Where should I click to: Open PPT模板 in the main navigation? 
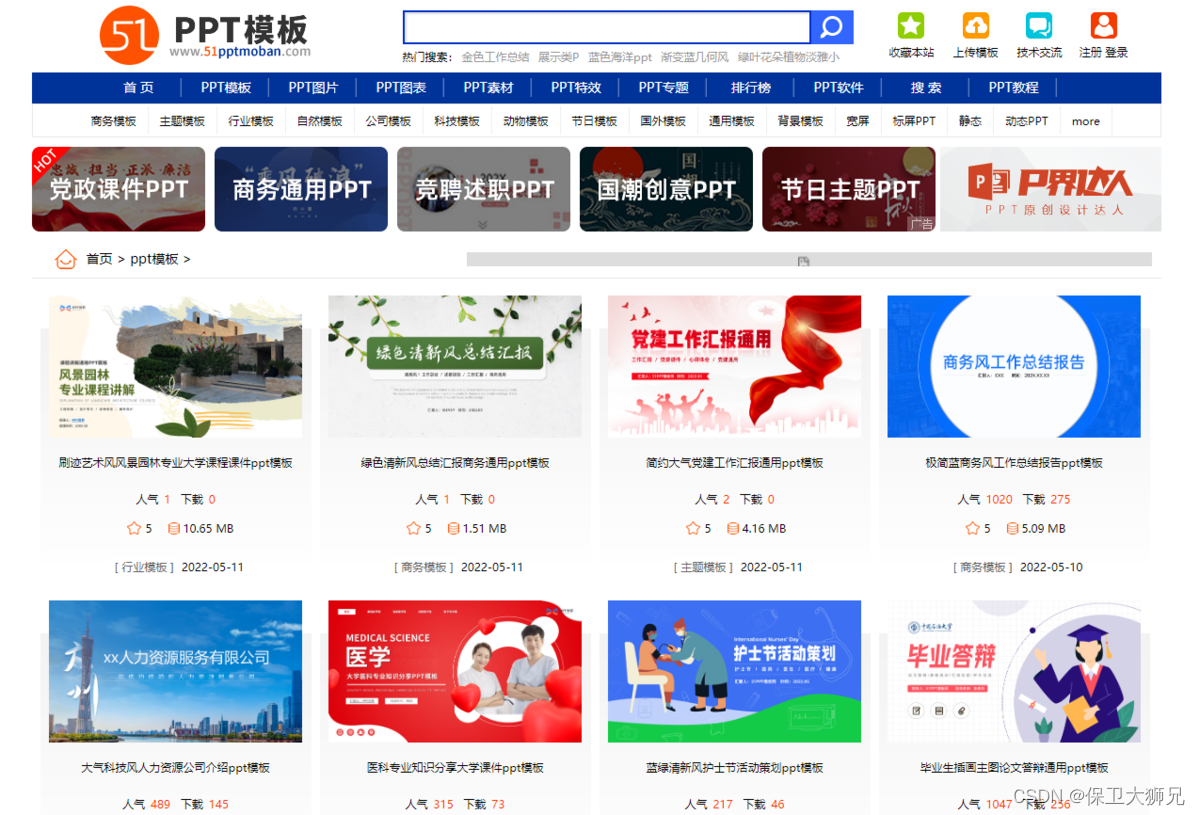click(226, 88)
